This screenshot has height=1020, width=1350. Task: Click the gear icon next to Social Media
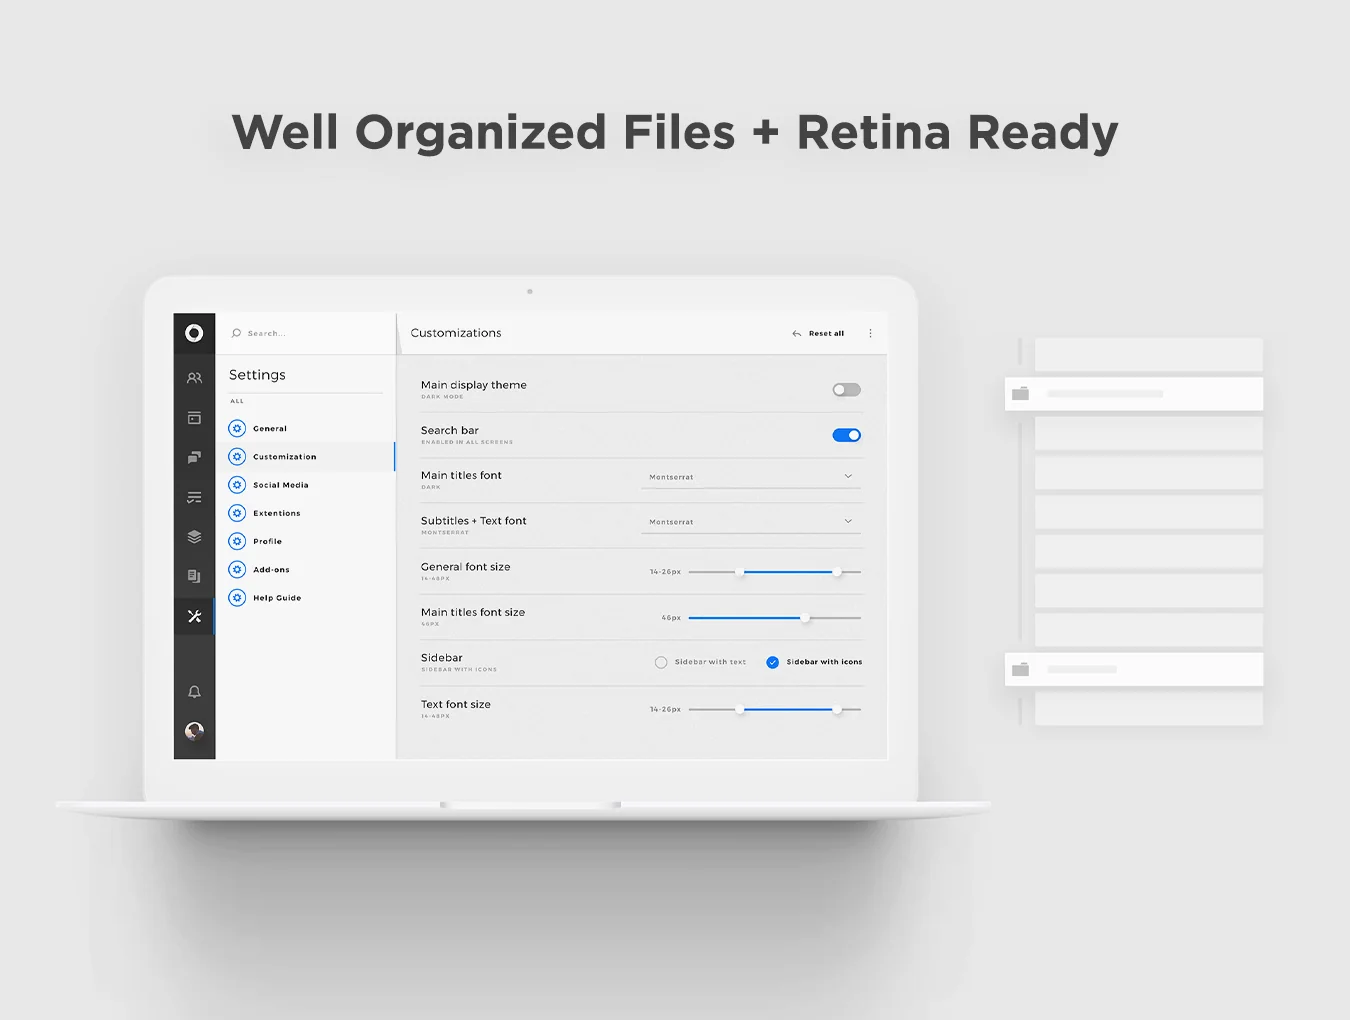(x=237, y=485)
